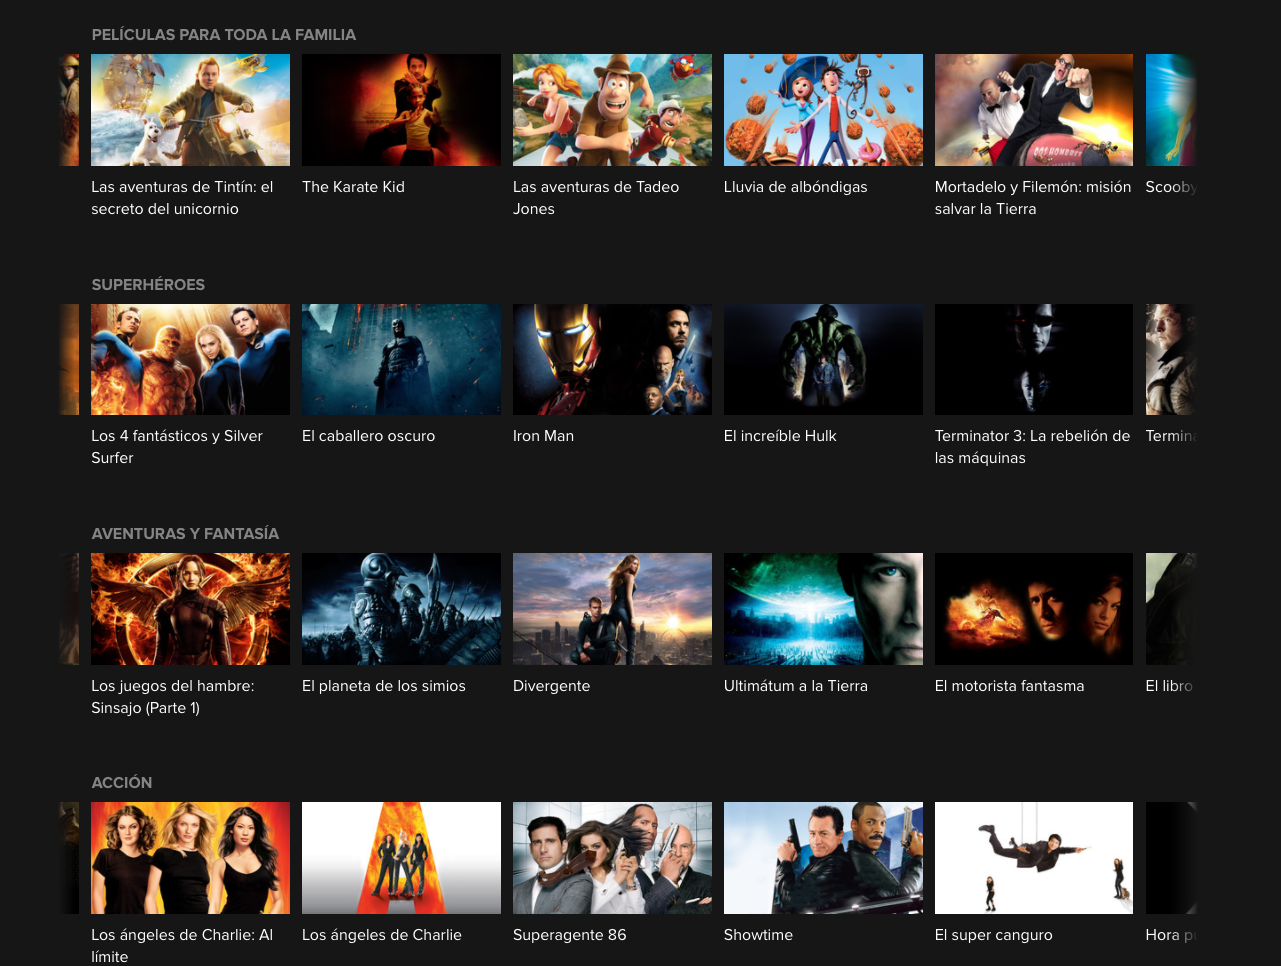The image size is (1281, 966).
Task: Open Lluvia de albóndigas thumbnail
Action: 823,110
